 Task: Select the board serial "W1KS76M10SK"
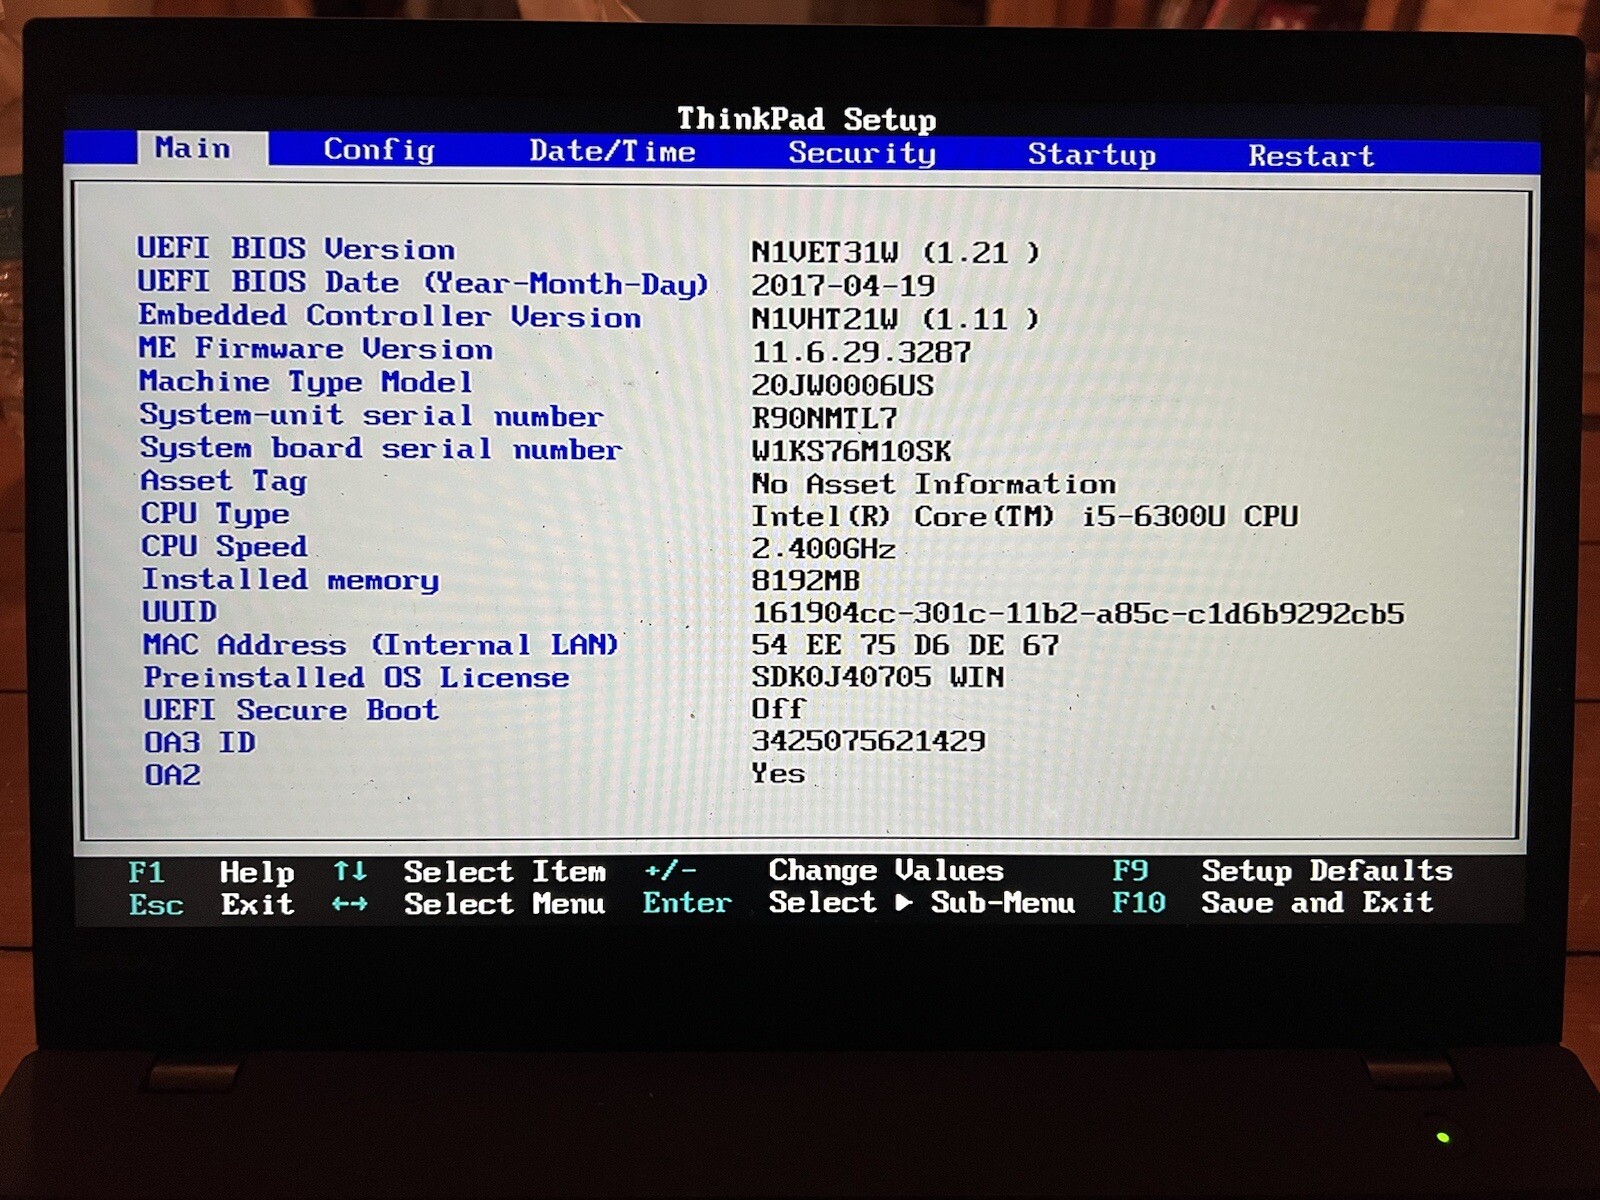tap(852, 451)
